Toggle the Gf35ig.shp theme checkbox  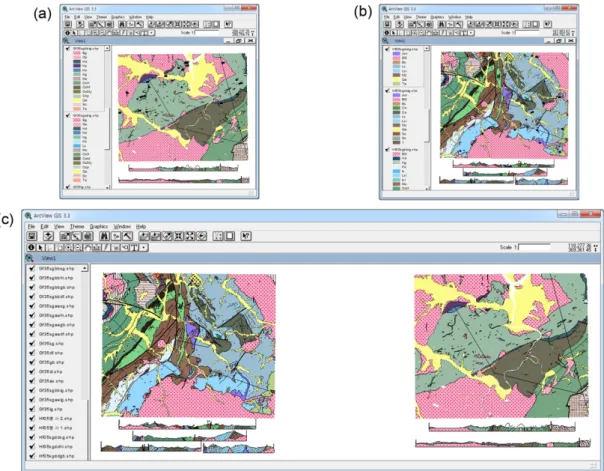32,409
